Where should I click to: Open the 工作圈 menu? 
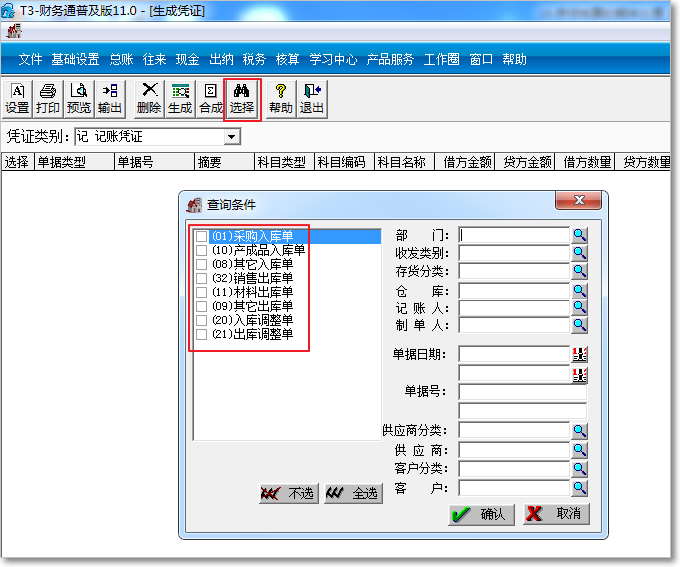(x=441, y=59)
